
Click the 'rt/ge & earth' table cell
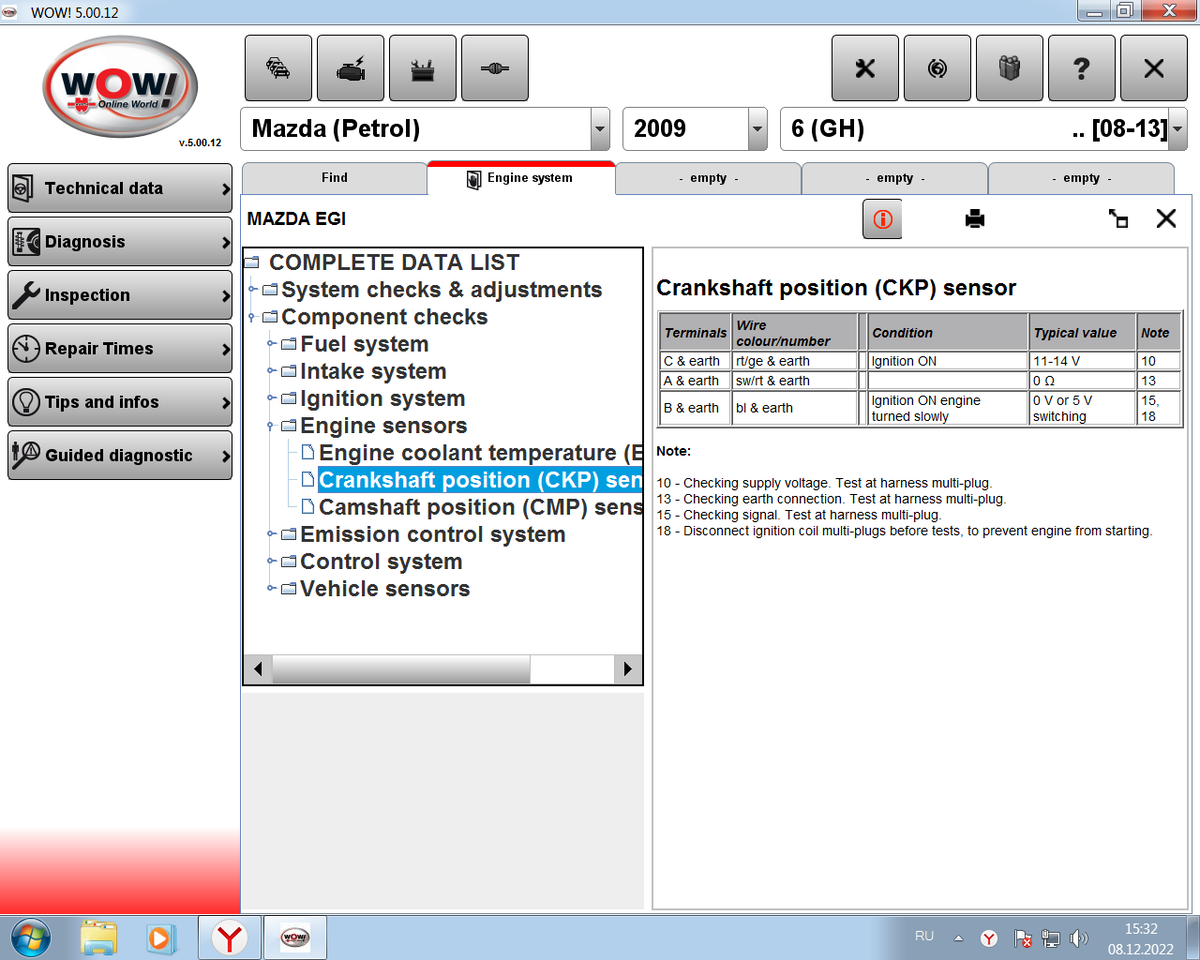click(795, 361)
